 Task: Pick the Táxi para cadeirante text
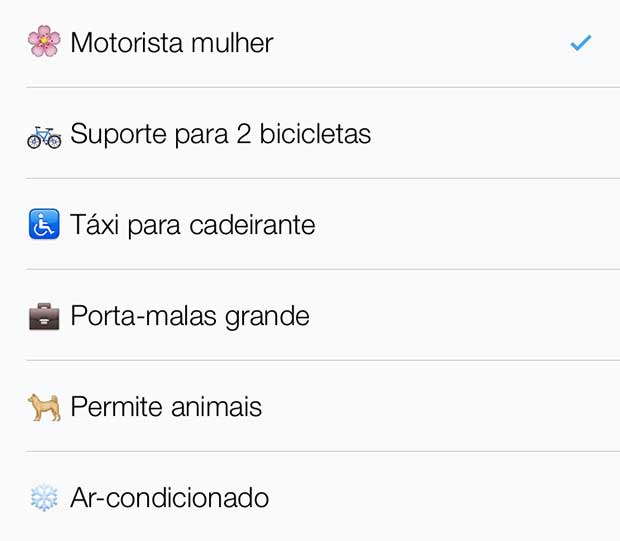click(193, 225)
